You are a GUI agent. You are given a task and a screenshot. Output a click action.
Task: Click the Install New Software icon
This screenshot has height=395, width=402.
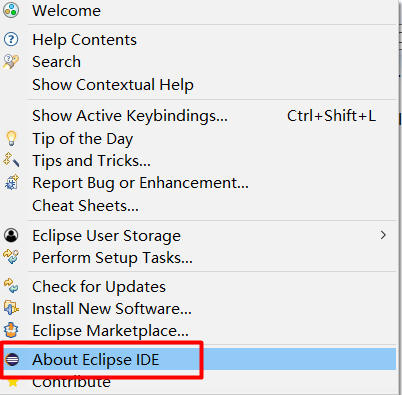(11, 308)
